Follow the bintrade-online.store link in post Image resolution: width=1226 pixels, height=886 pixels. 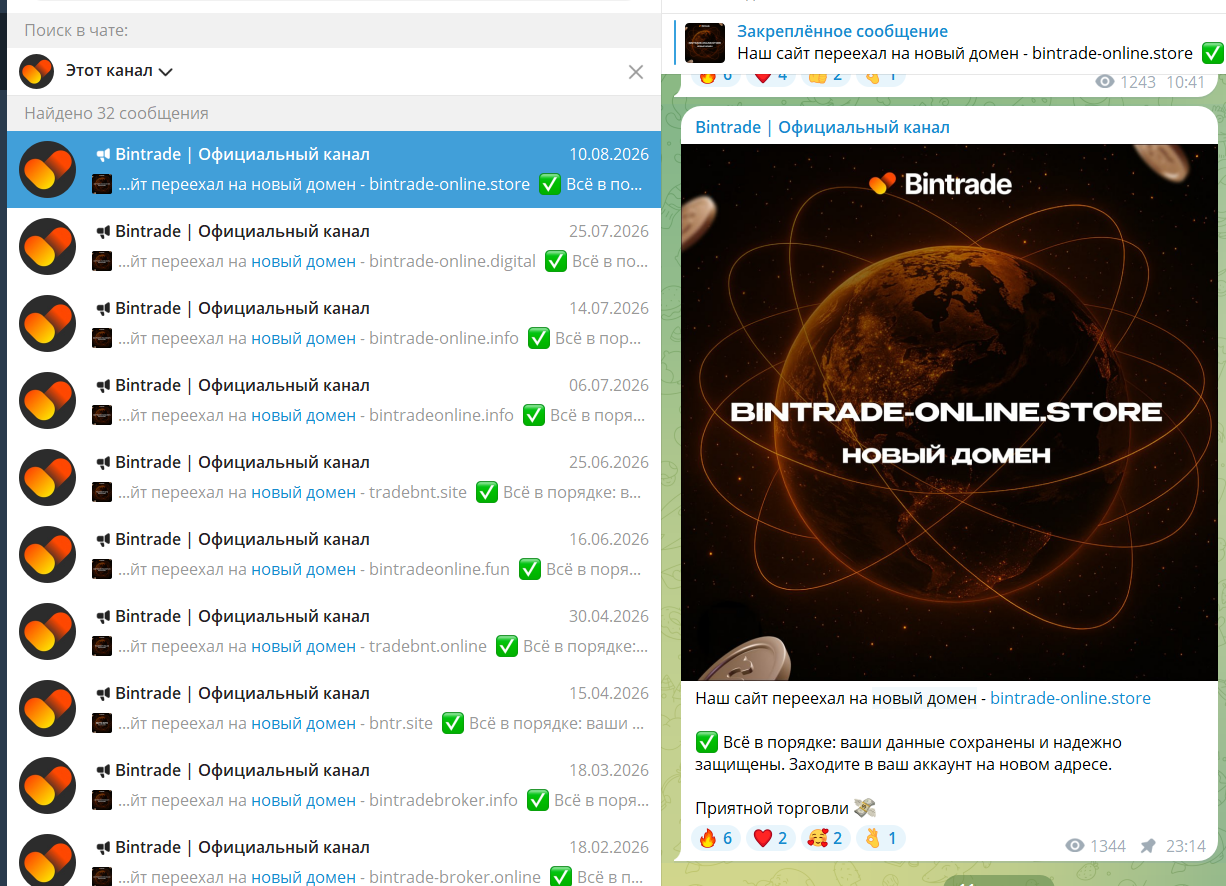pos(1070,698)
